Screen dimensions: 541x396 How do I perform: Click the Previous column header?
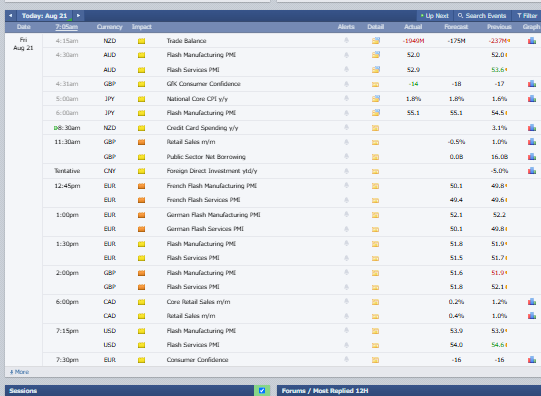[499, 27]
